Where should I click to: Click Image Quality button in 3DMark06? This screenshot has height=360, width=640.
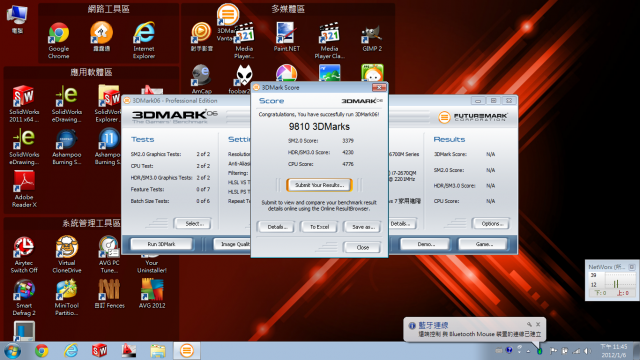point(233,244)
